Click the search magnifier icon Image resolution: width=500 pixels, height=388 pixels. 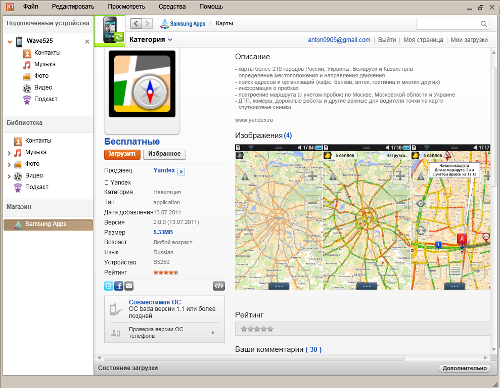click(x=484, y=24)
